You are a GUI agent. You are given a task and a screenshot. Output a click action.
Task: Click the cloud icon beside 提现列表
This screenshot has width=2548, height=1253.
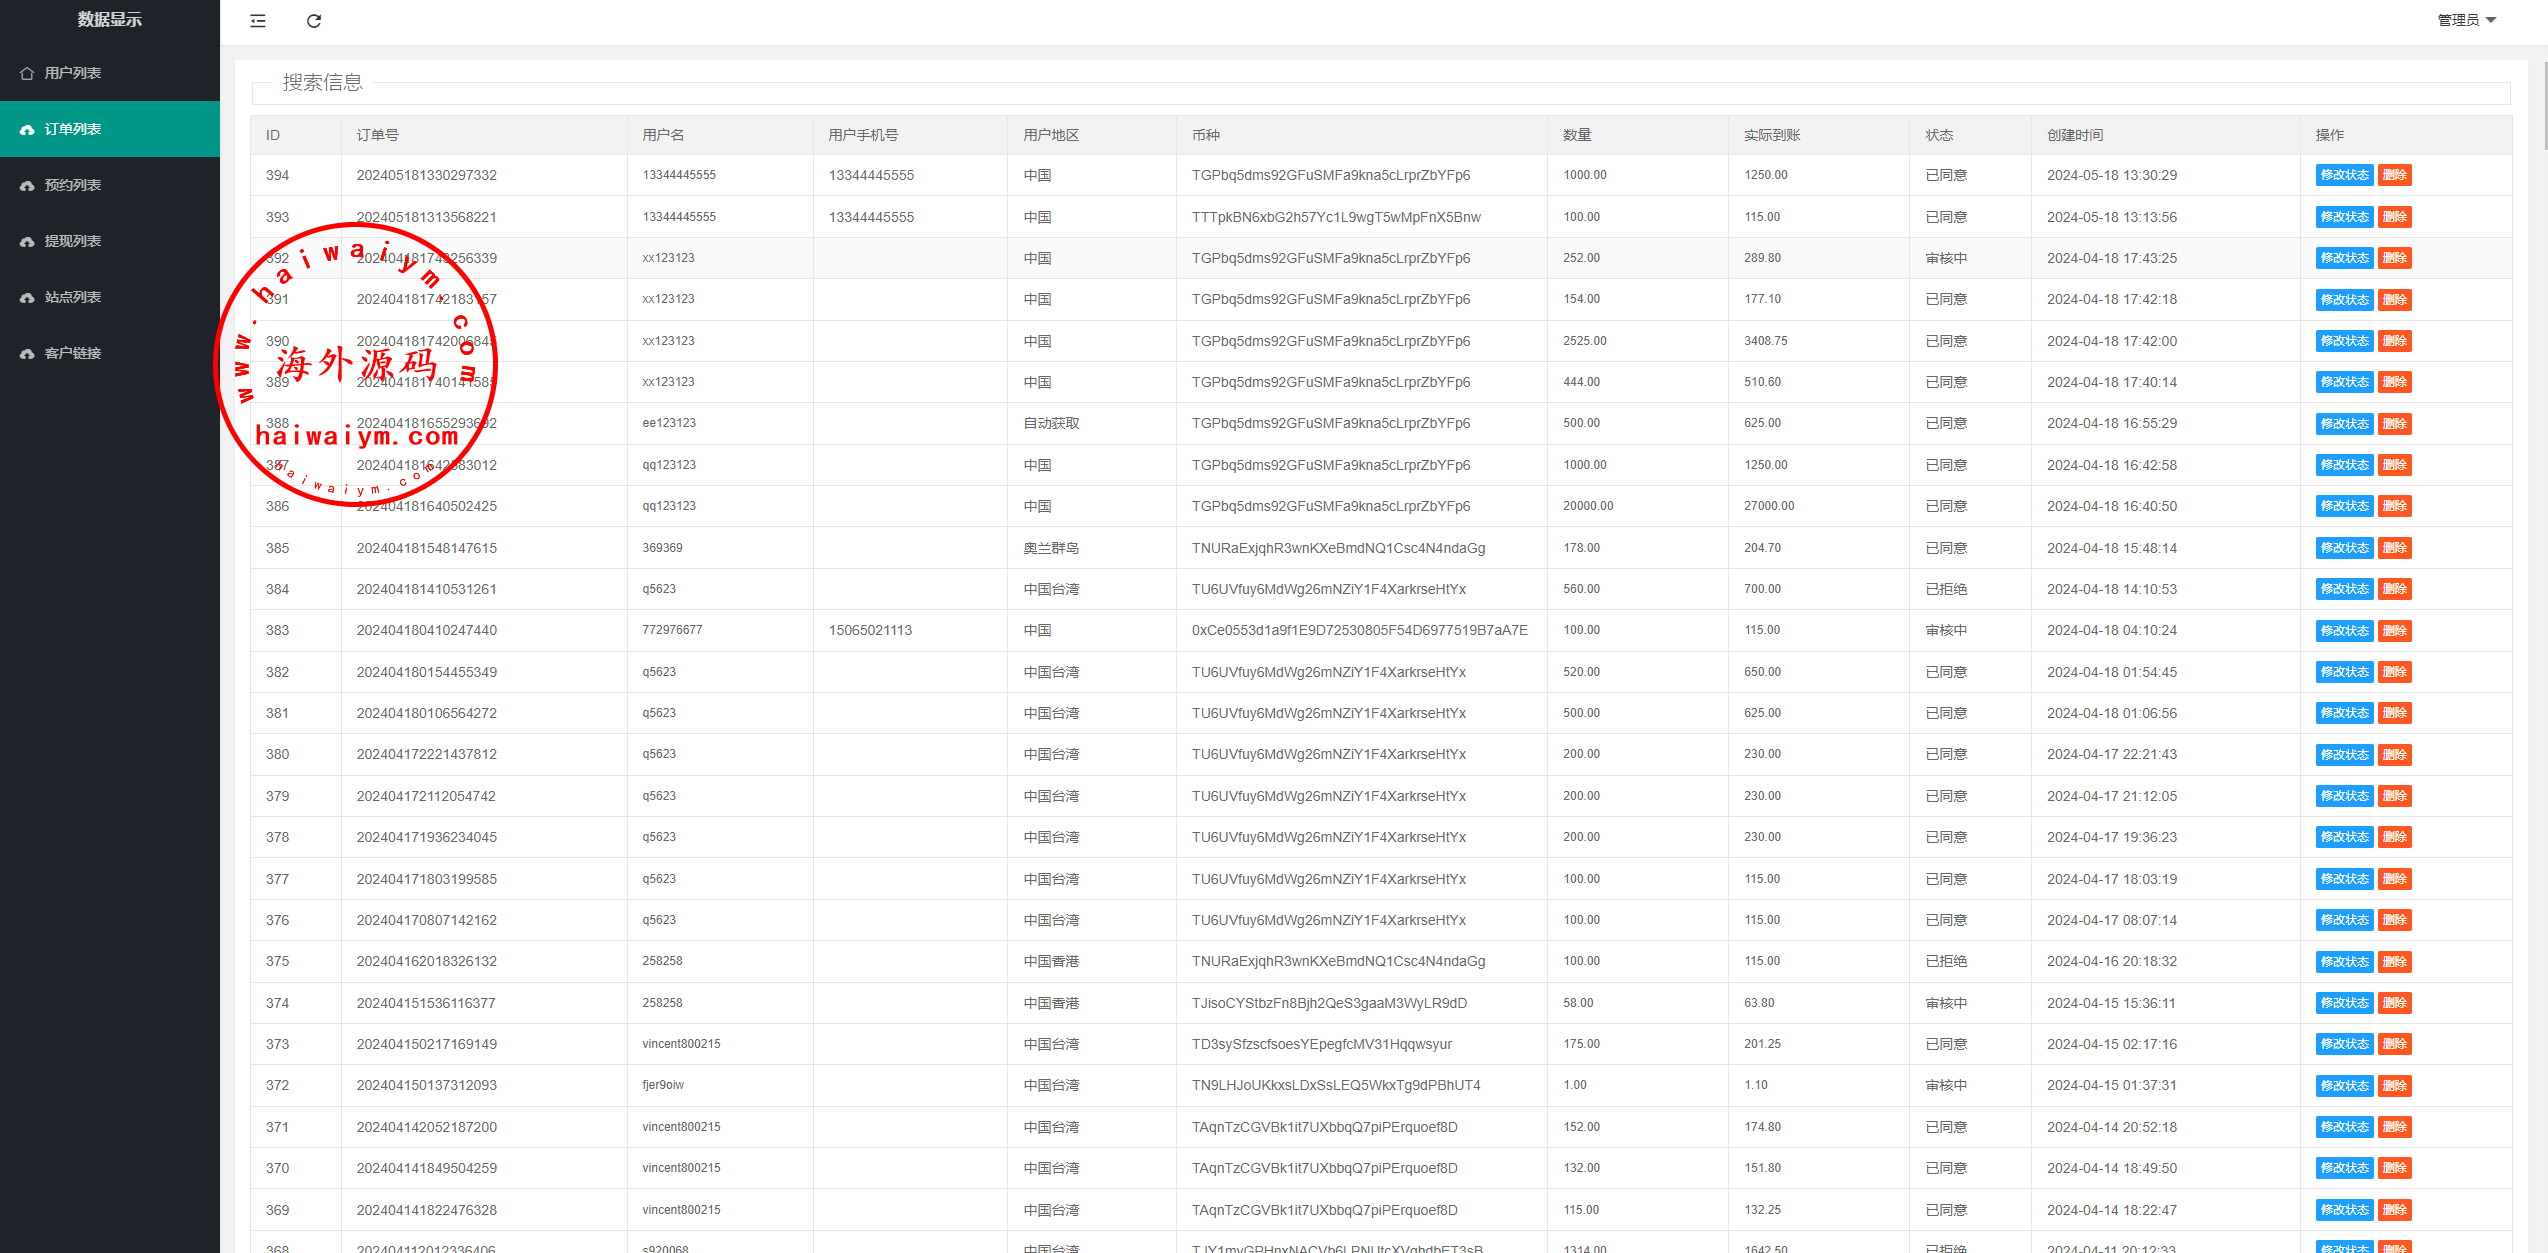[x=27, y=241]
